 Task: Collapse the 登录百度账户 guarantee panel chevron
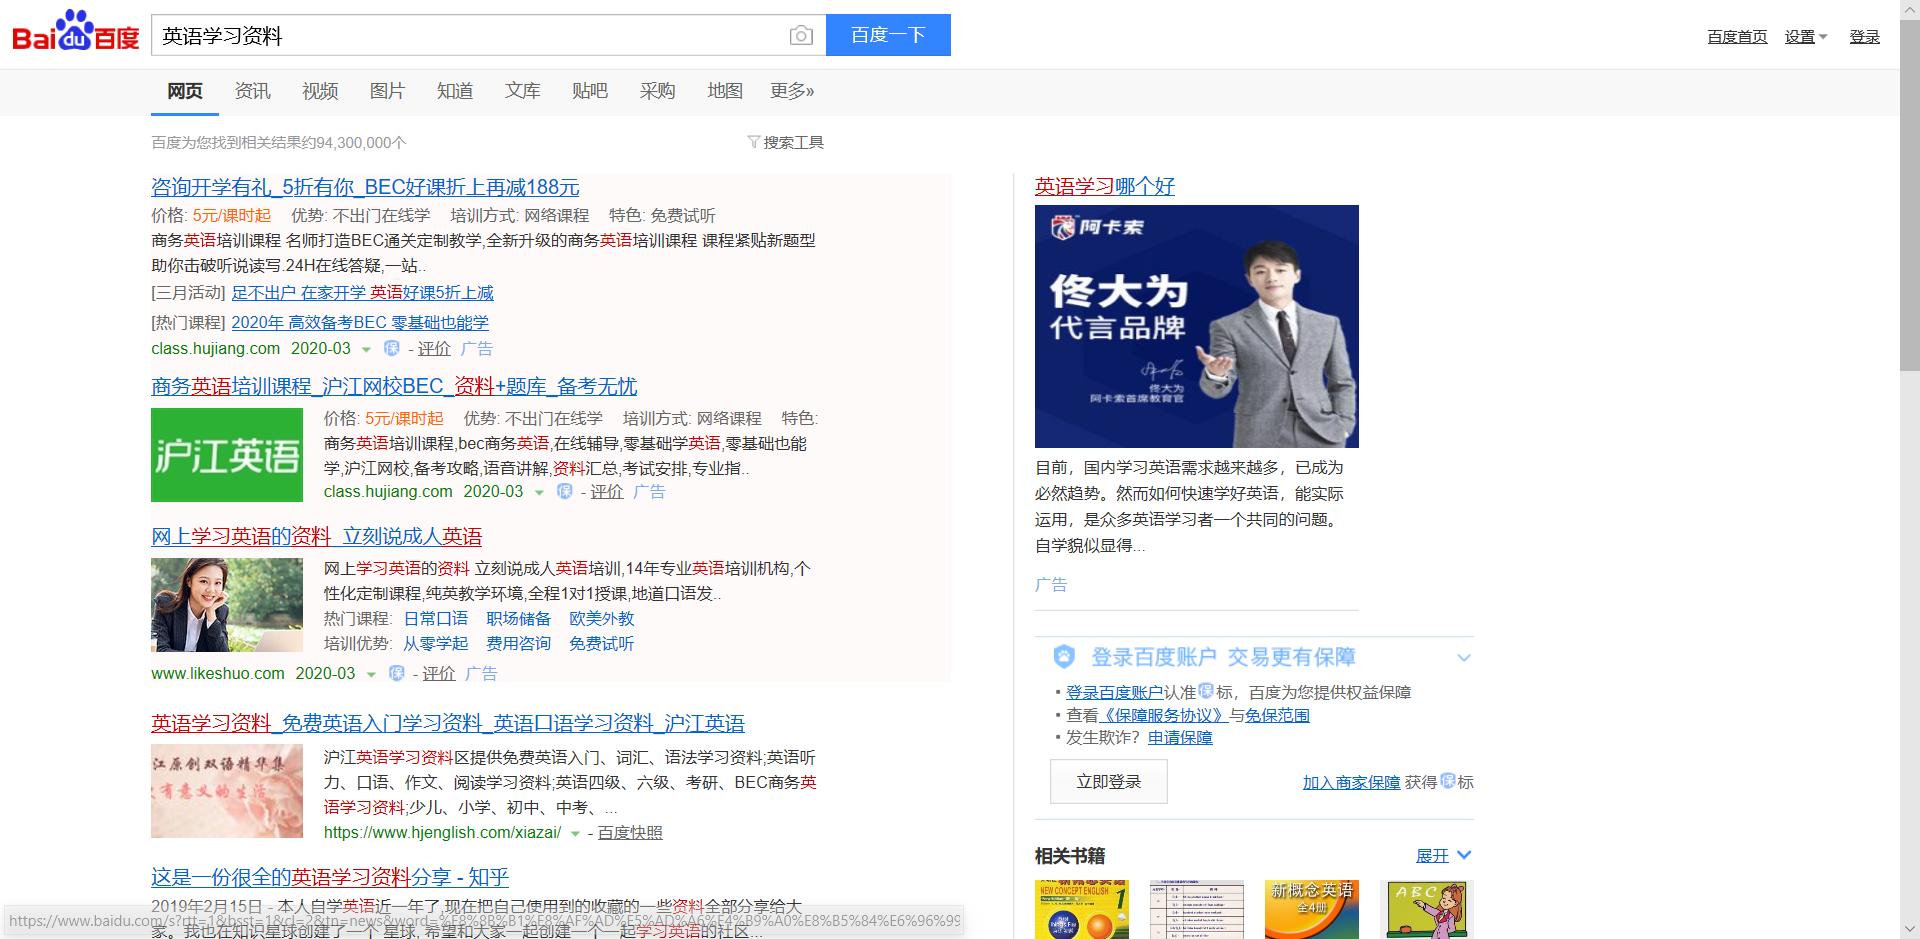tap(1464, 657)
